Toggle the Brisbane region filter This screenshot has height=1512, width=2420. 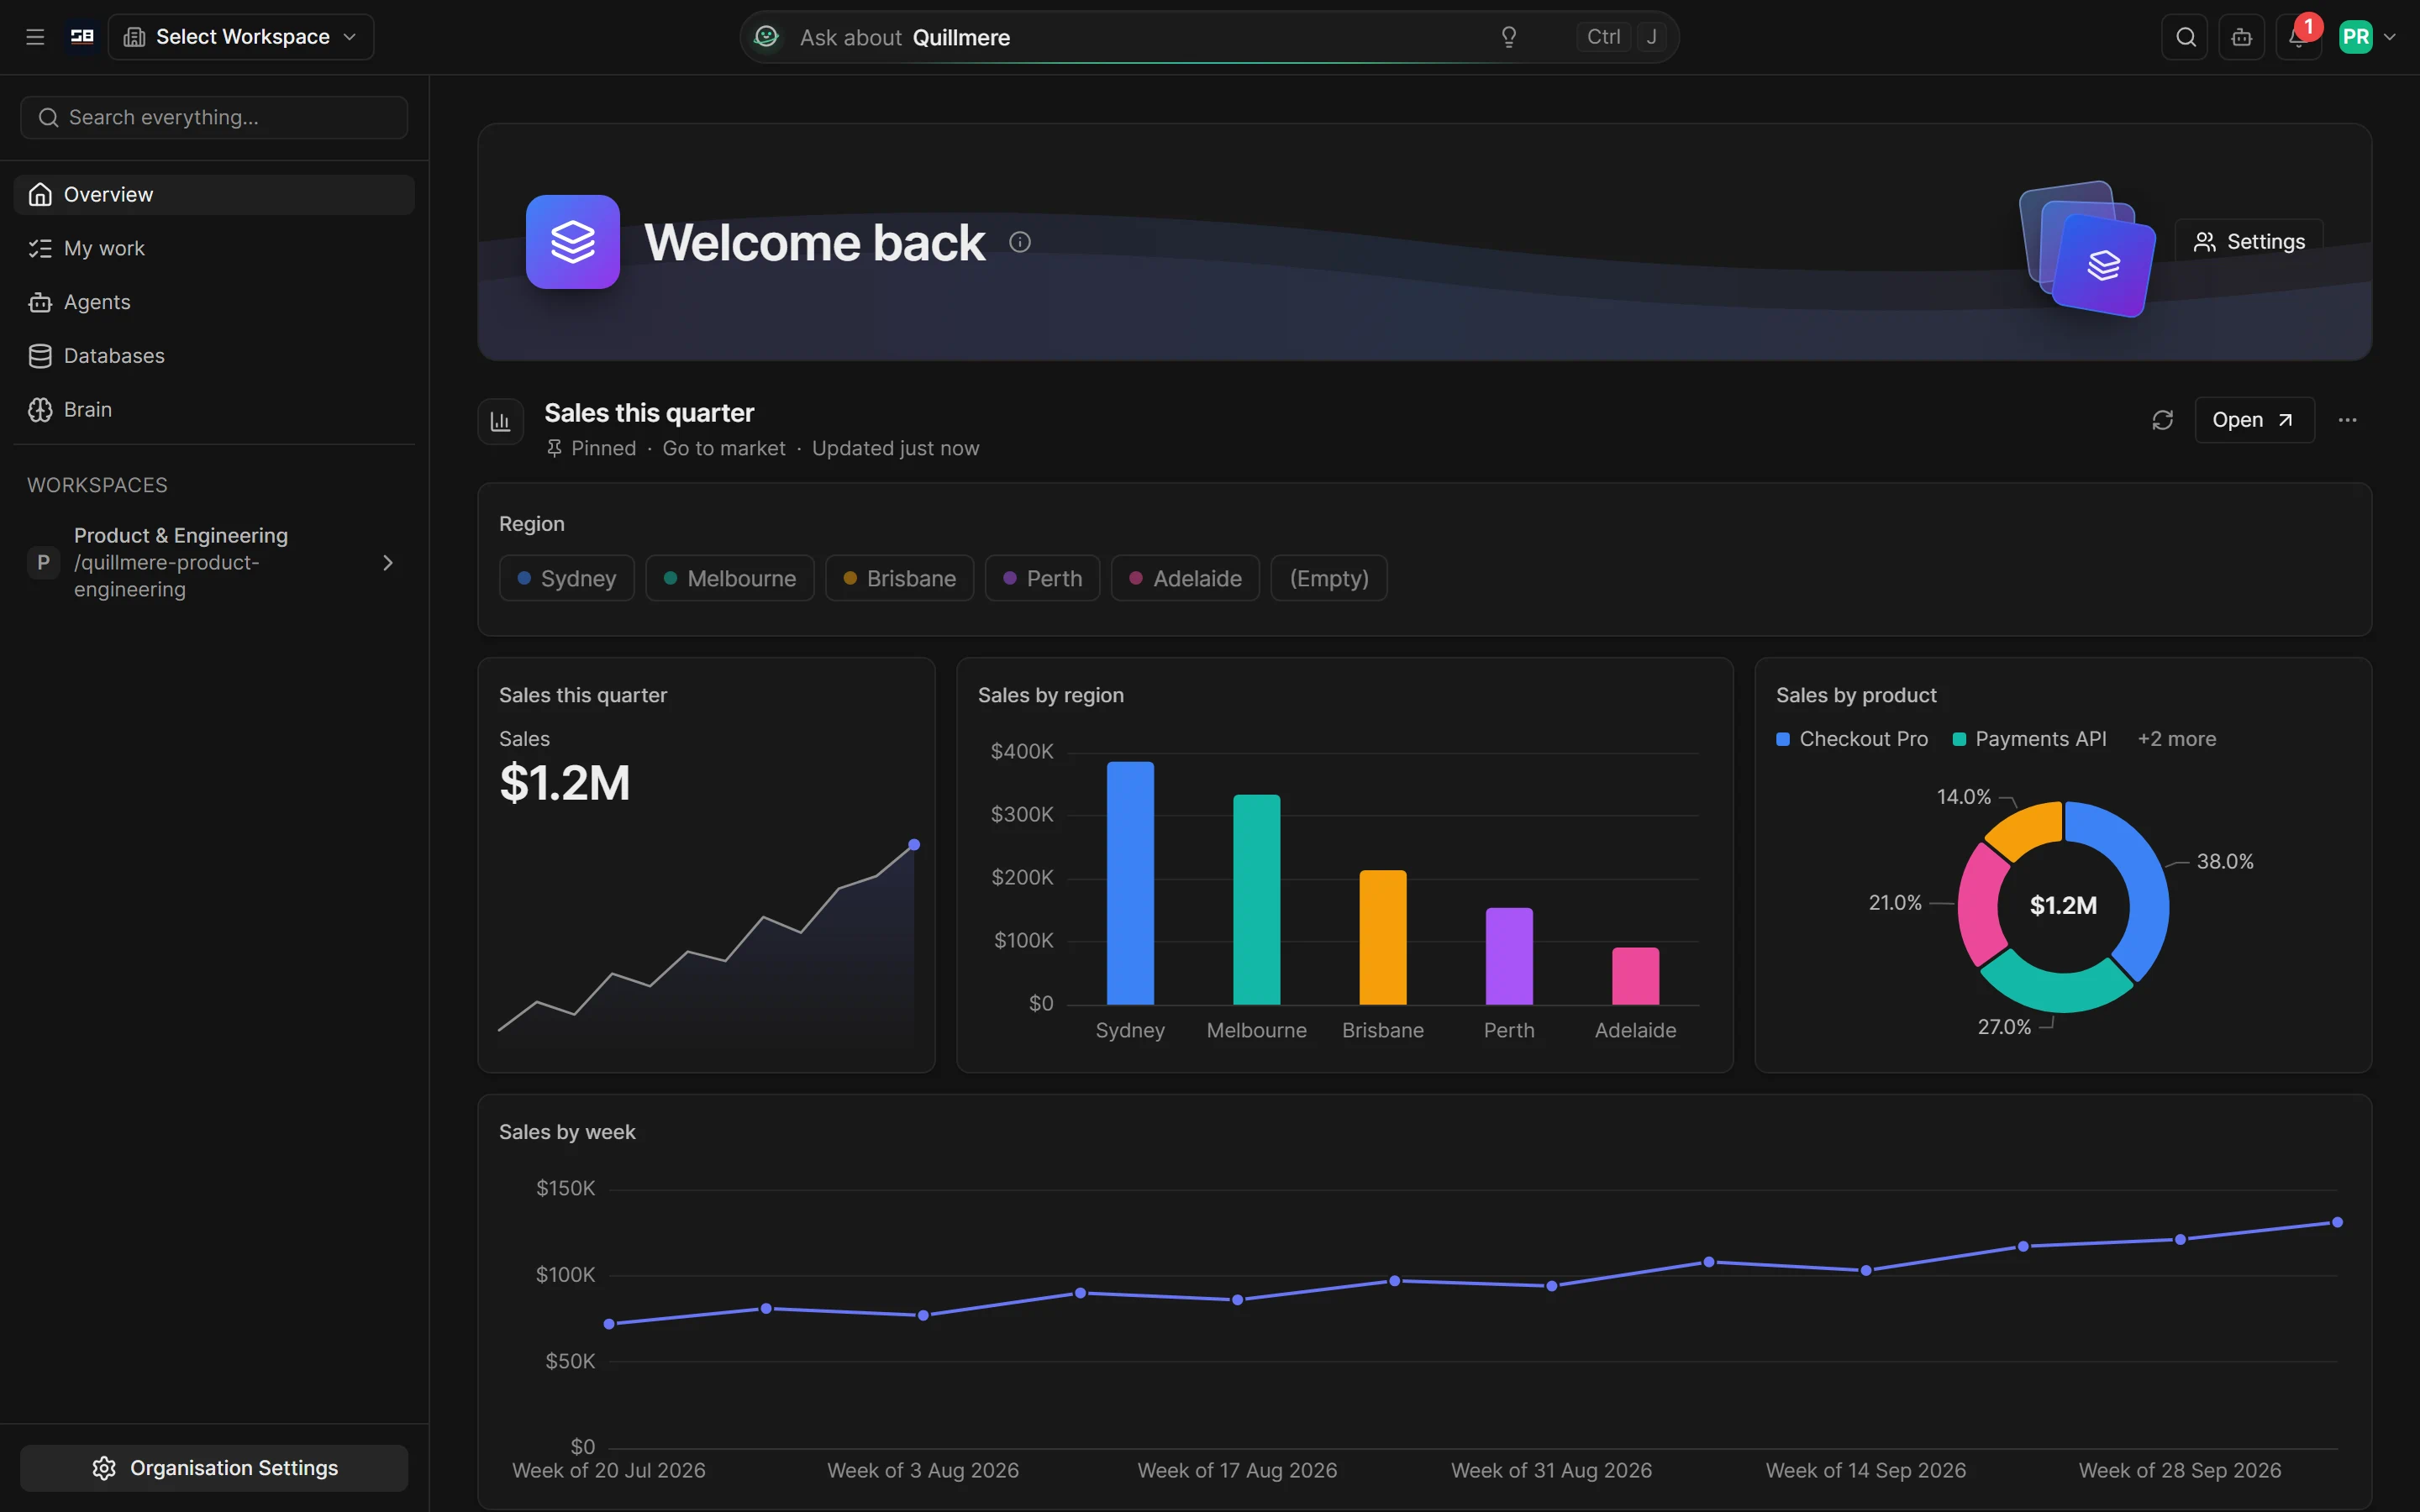pyautogui.click(x=899, y=578)
